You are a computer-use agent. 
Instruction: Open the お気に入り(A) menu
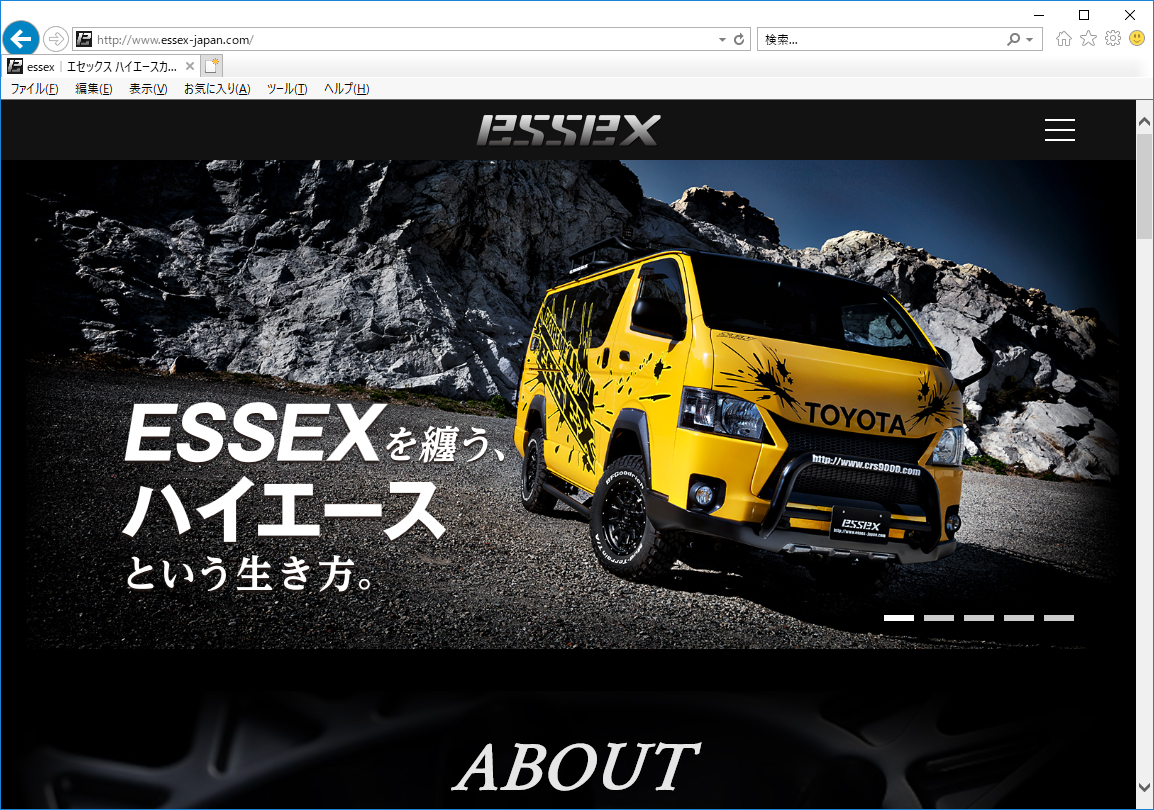tap(217, 89)
